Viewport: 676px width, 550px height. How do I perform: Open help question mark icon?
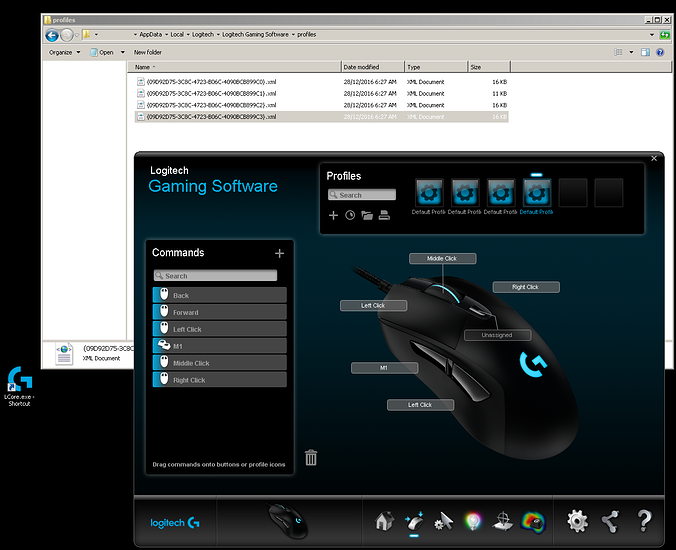pyautogui.click(x=644, y=520)
